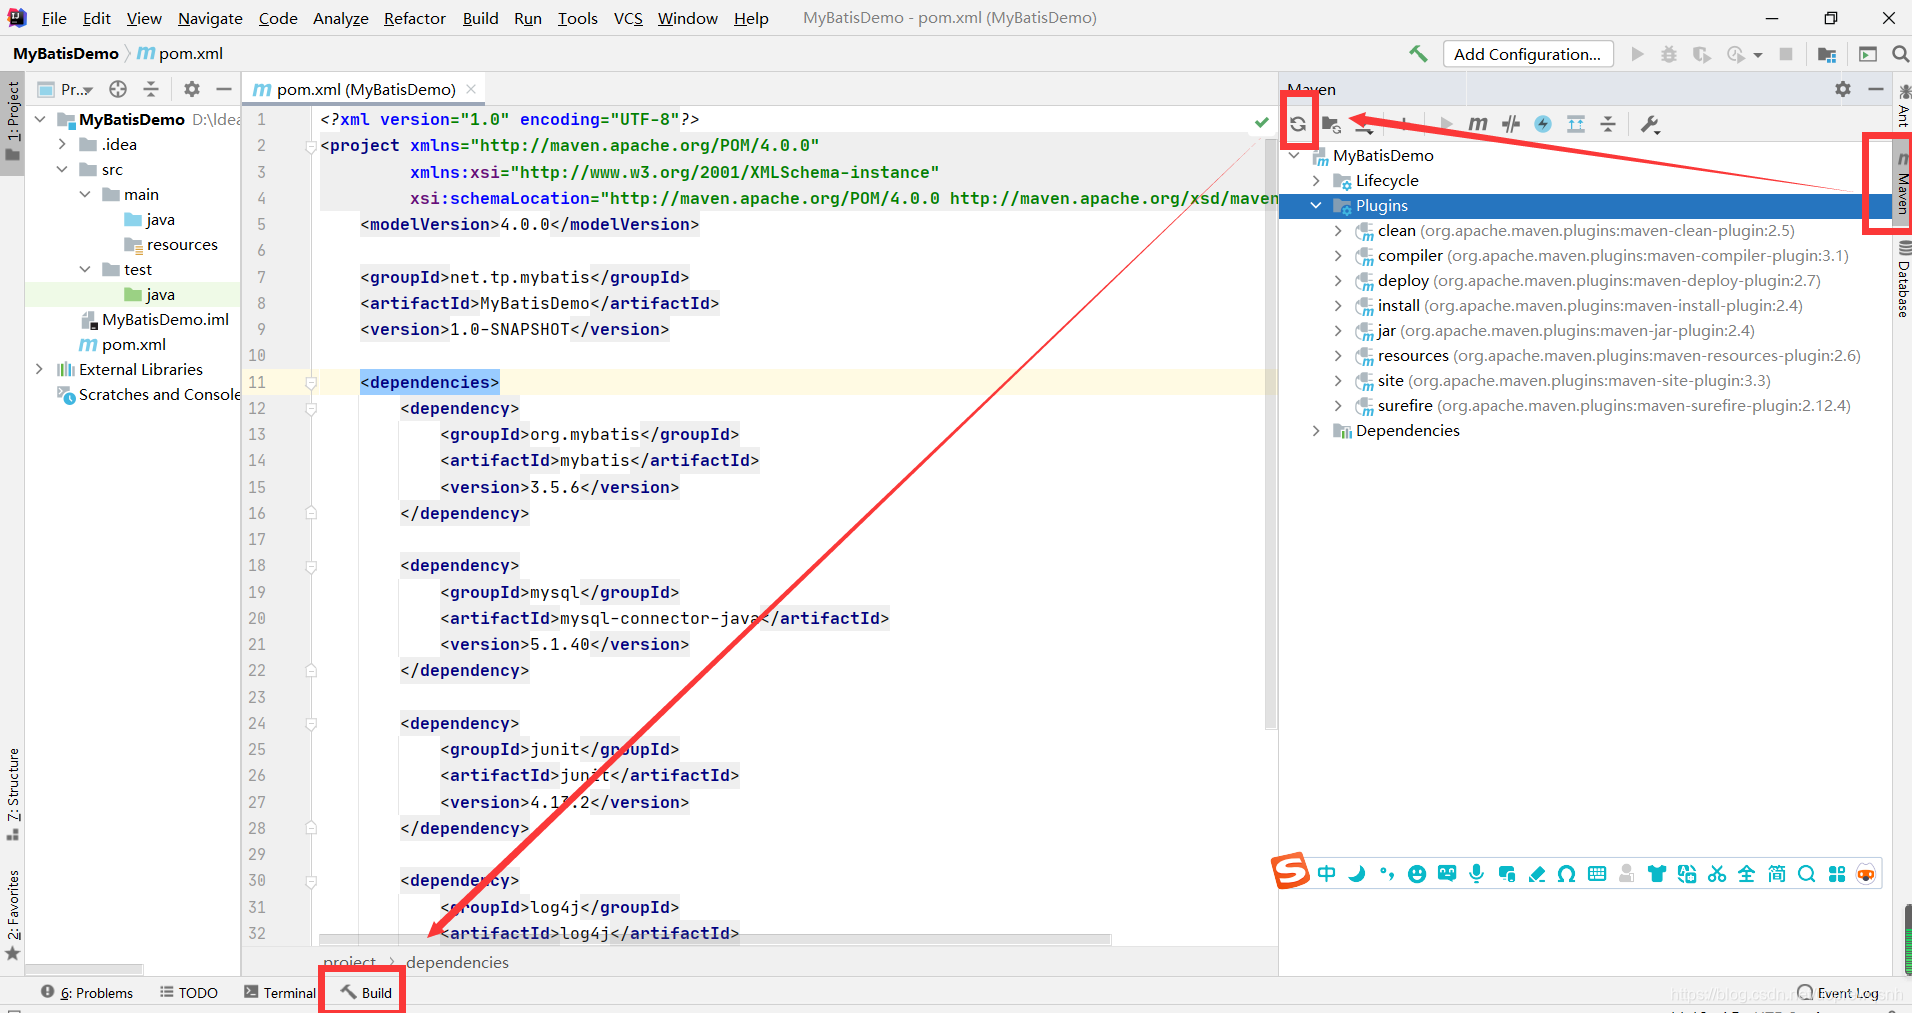Click the Reload All Maven Projects icon

pyautogui.click(x=1298, y=124)
